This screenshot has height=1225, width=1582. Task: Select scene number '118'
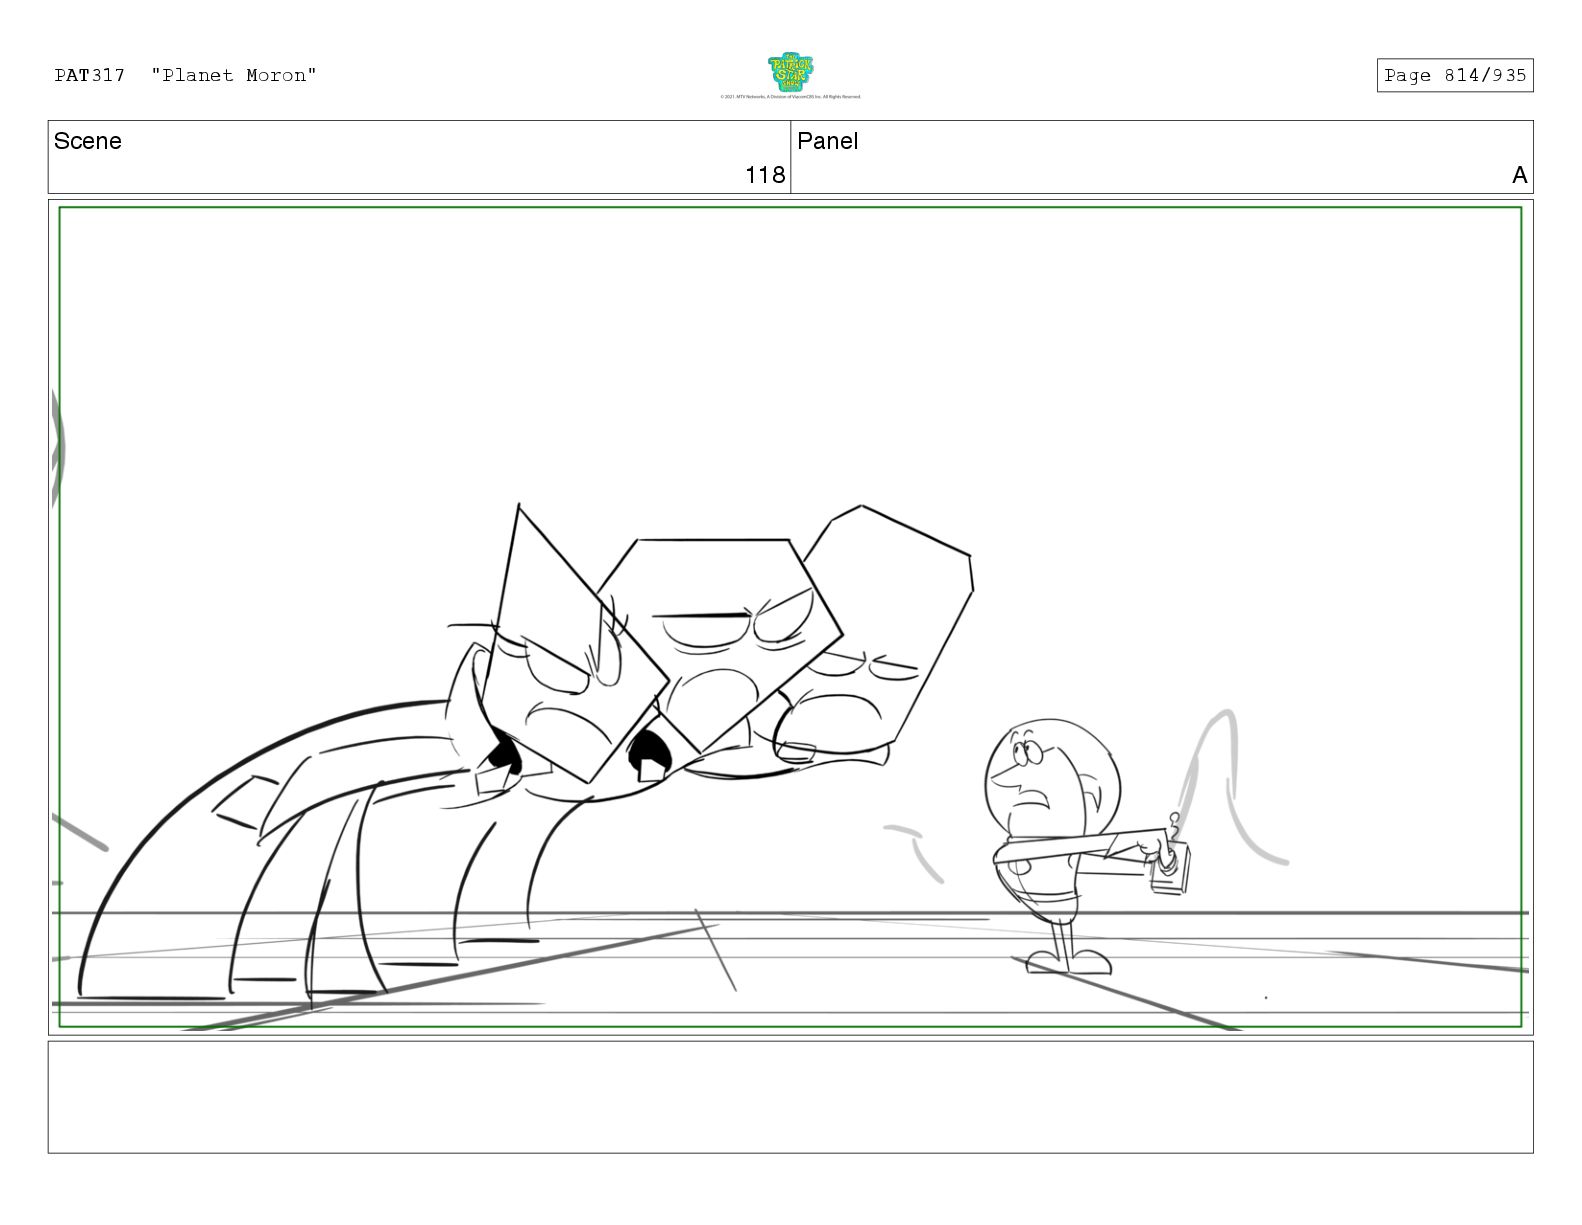tap(765, 175)
